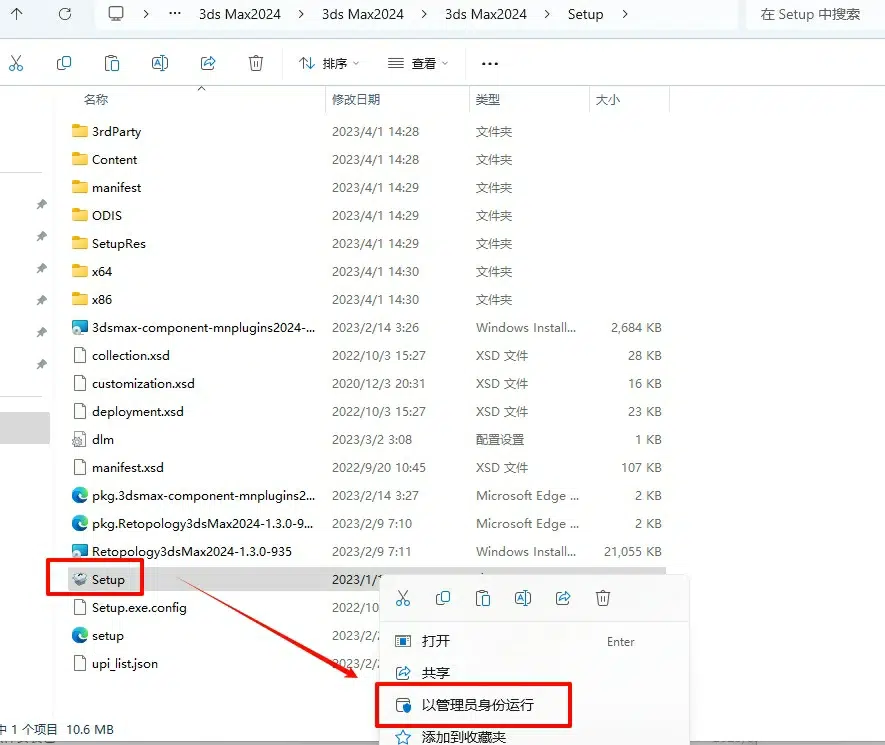Click the 在 Setup 中搜索 search box
Viewport: 885px width, 745px height.
[810, 14]
